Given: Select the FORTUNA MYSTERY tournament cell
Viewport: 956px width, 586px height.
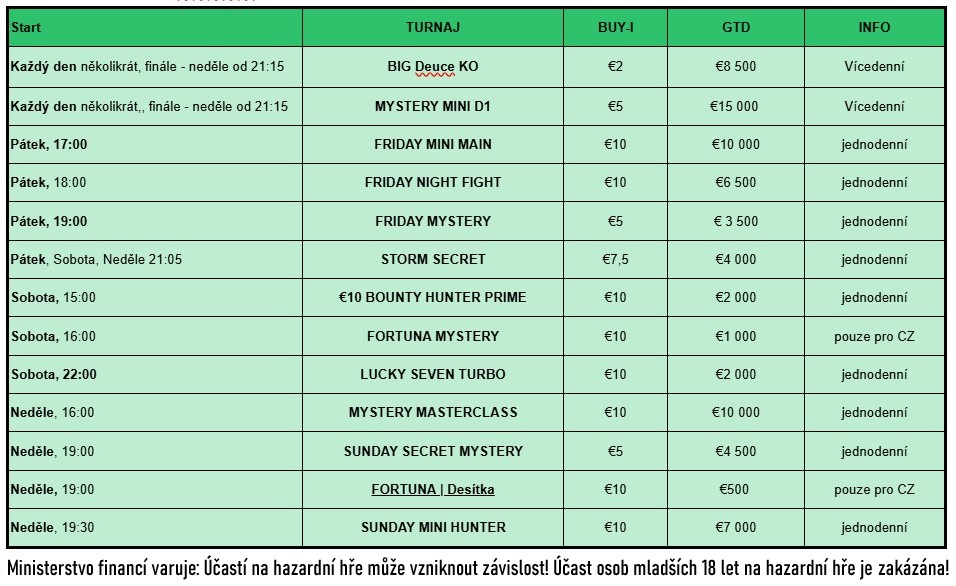Looking at the screenshot, I should coord(432,336).
